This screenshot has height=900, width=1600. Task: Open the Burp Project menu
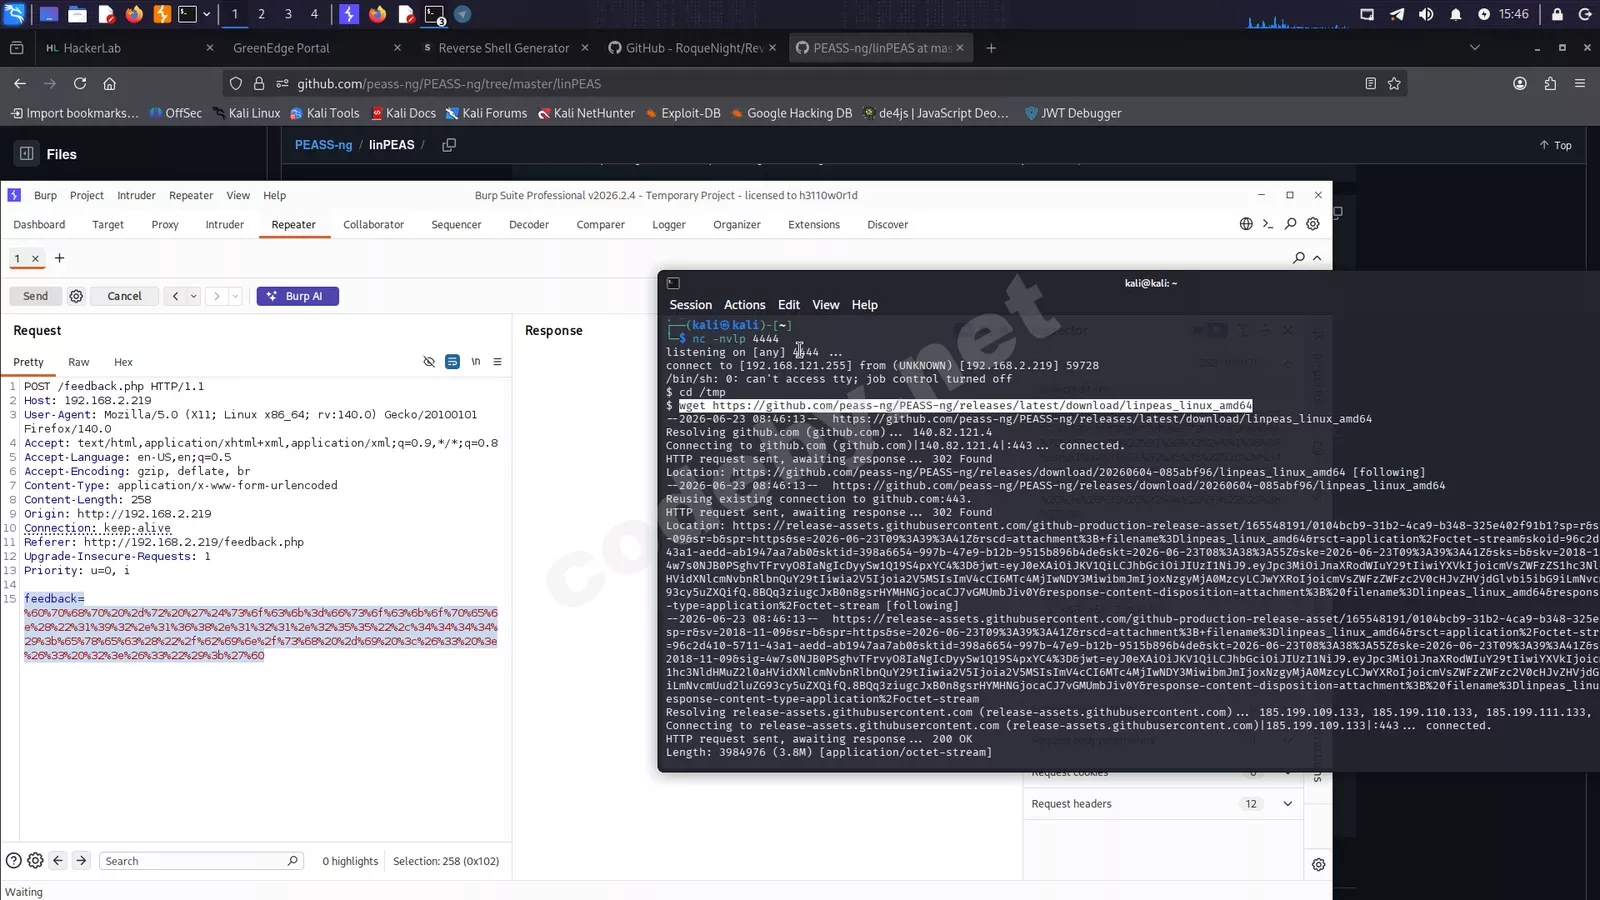(x=87, y=196)
